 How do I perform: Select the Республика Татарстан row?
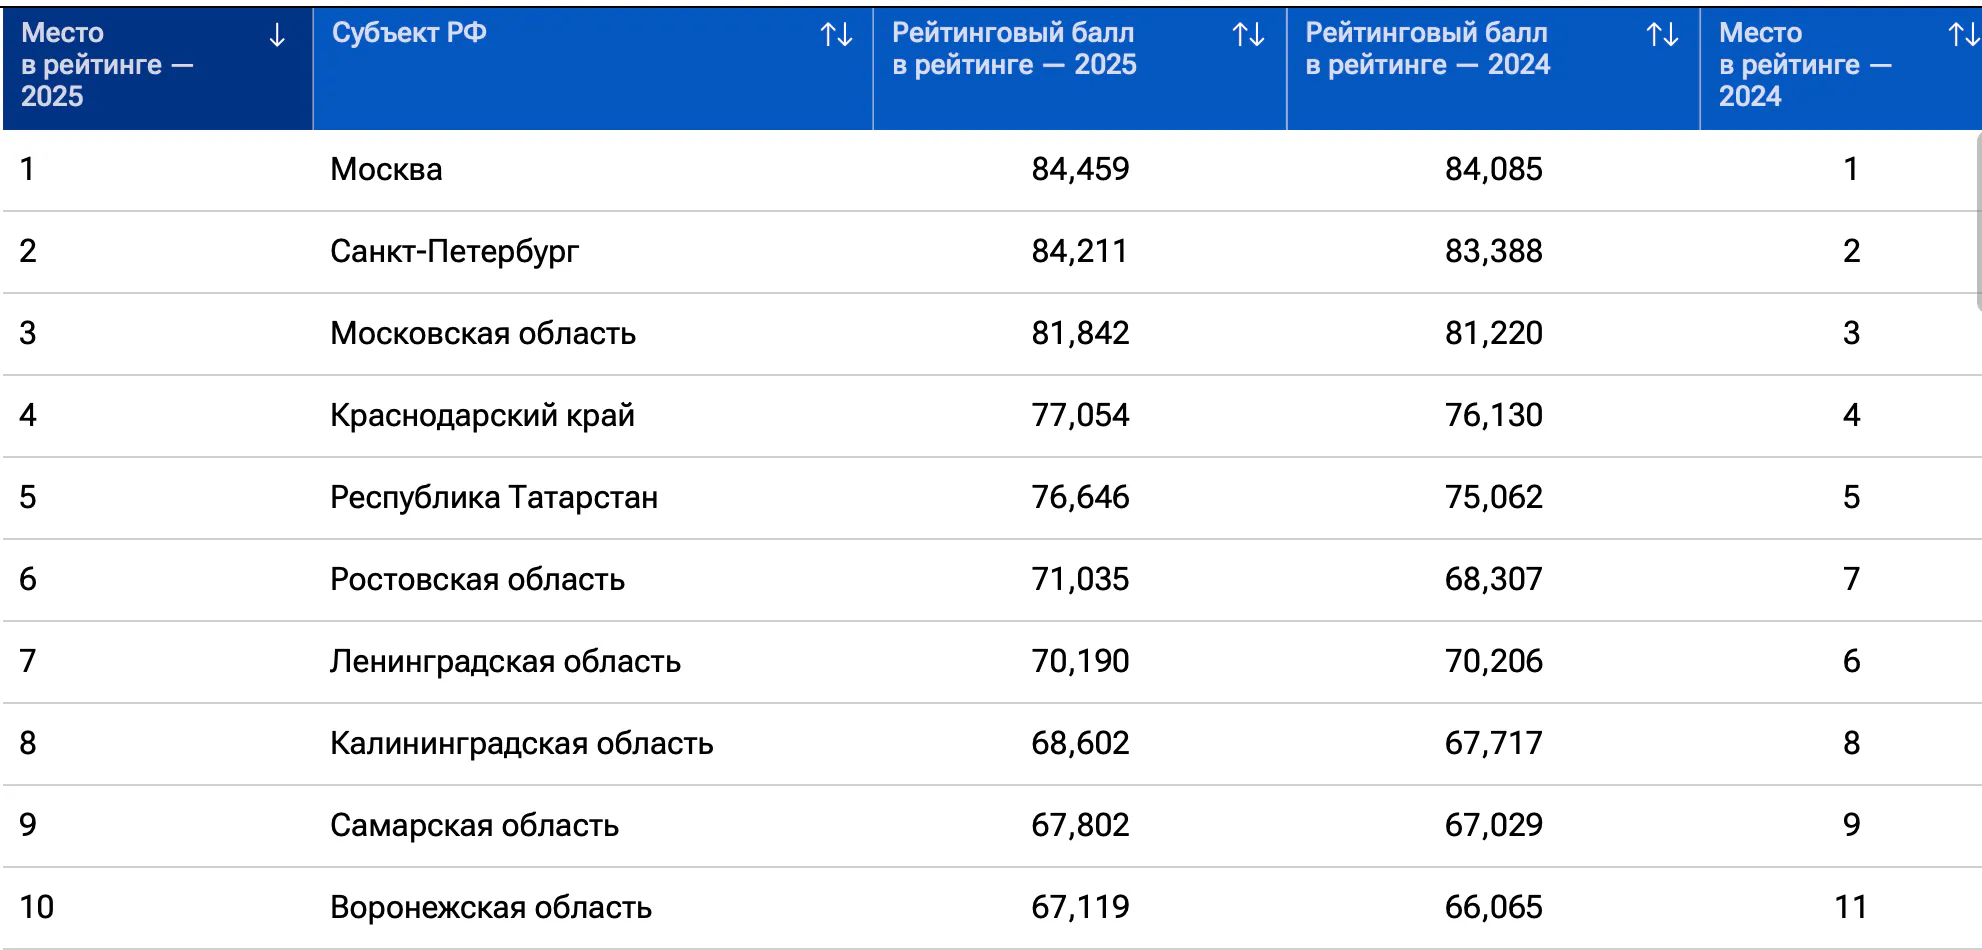[990, 498]
